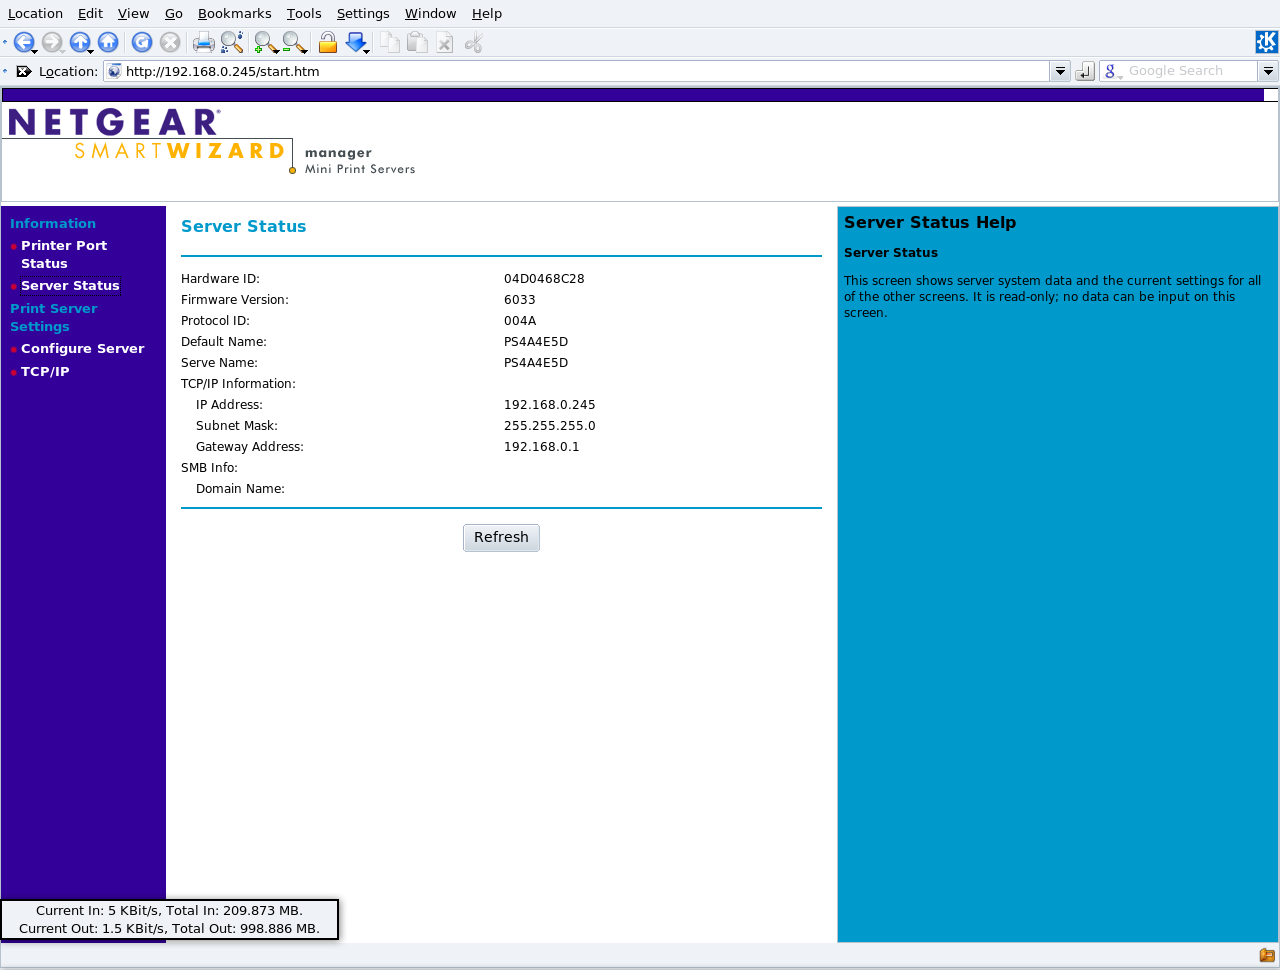Open the Edit menu

(90, 13)
